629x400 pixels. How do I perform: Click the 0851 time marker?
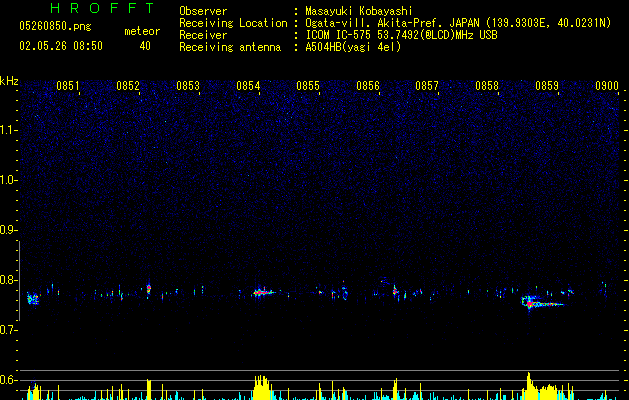[x=67, y=86]
